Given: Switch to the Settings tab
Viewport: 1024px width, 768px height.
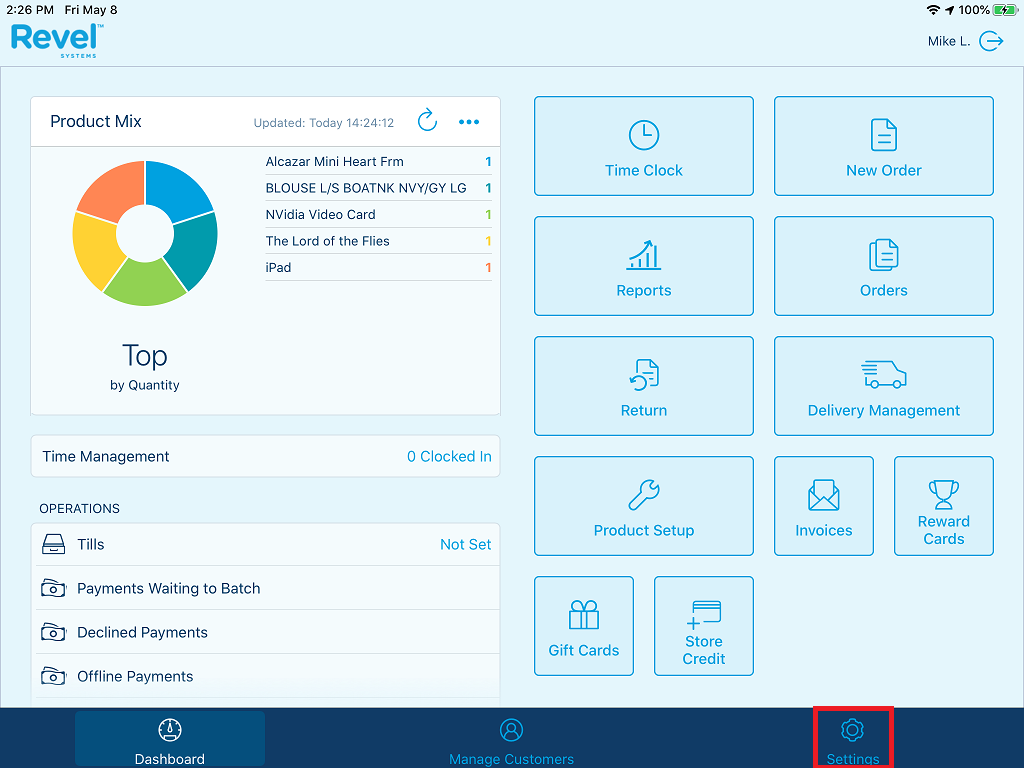Looking at the screenshot, I should (x=852, y=739).
